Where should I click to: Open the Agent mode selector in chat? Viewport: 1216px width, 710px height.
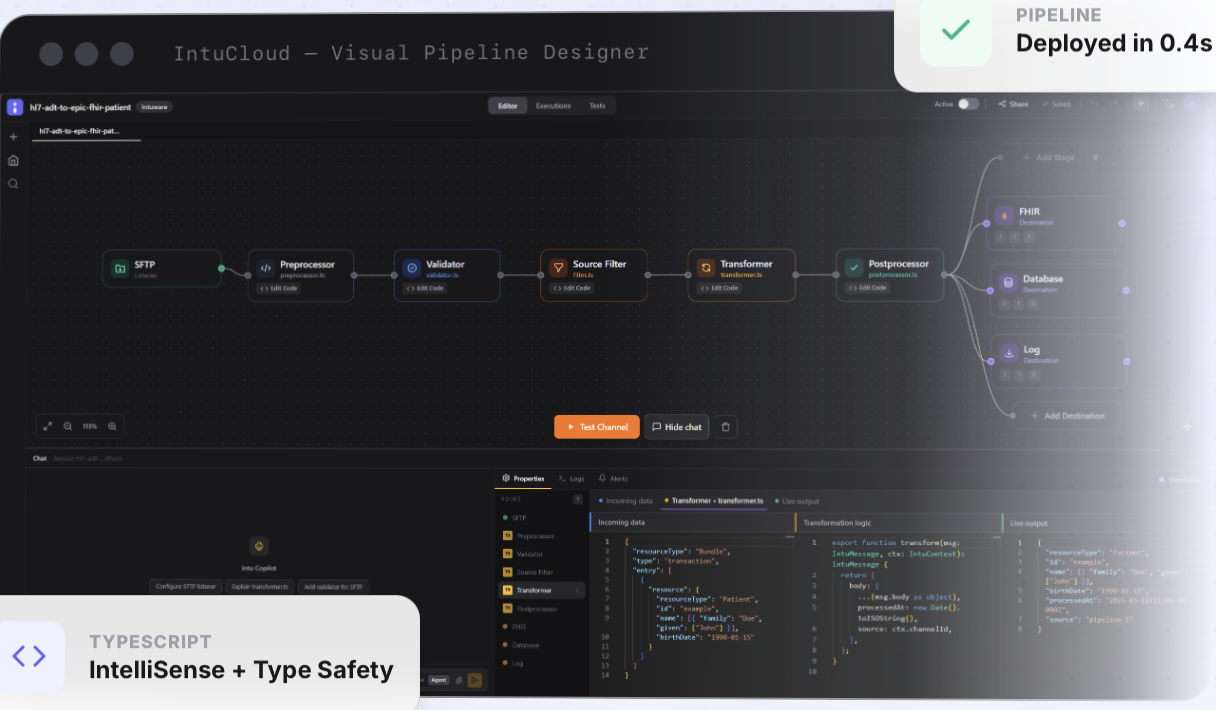pyautogui.click(x=439, y=680)
